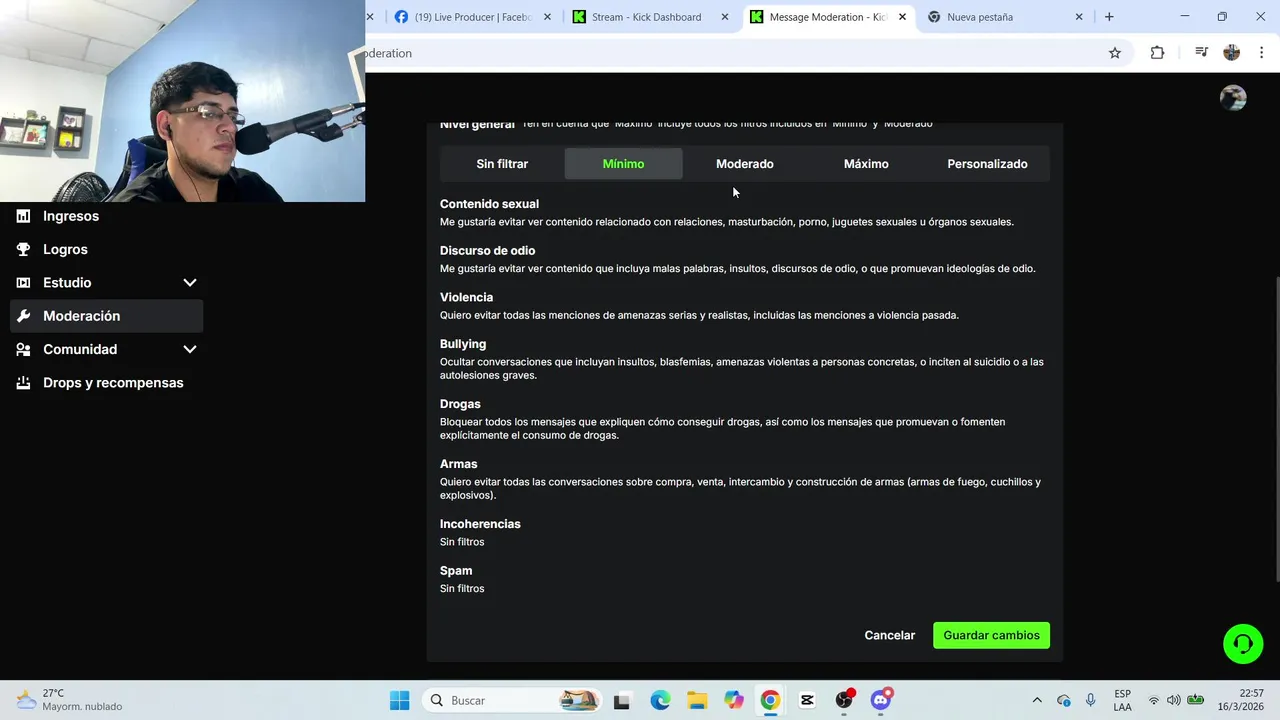Close the Live Producer Facebook tab
The width and height of the screenshot is (1280, 720).
tap(547, 17)
